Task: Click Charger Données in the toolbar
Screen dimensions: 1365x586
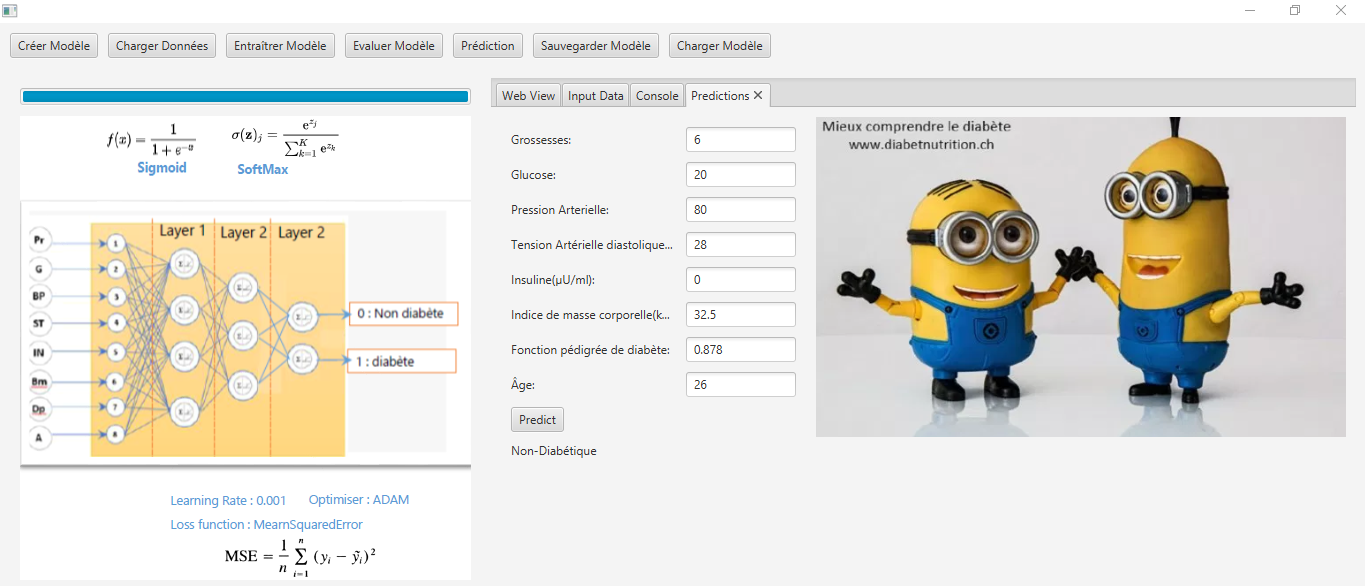Action: click(x=161, y=45)
